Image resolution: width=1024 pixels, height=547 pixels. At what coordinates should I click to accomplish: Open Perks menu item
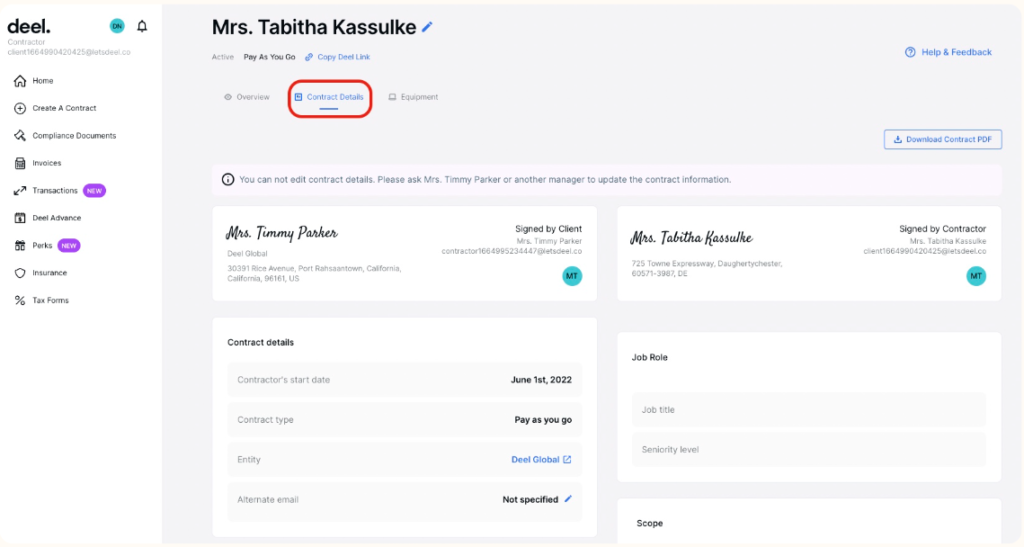[42, 245]
